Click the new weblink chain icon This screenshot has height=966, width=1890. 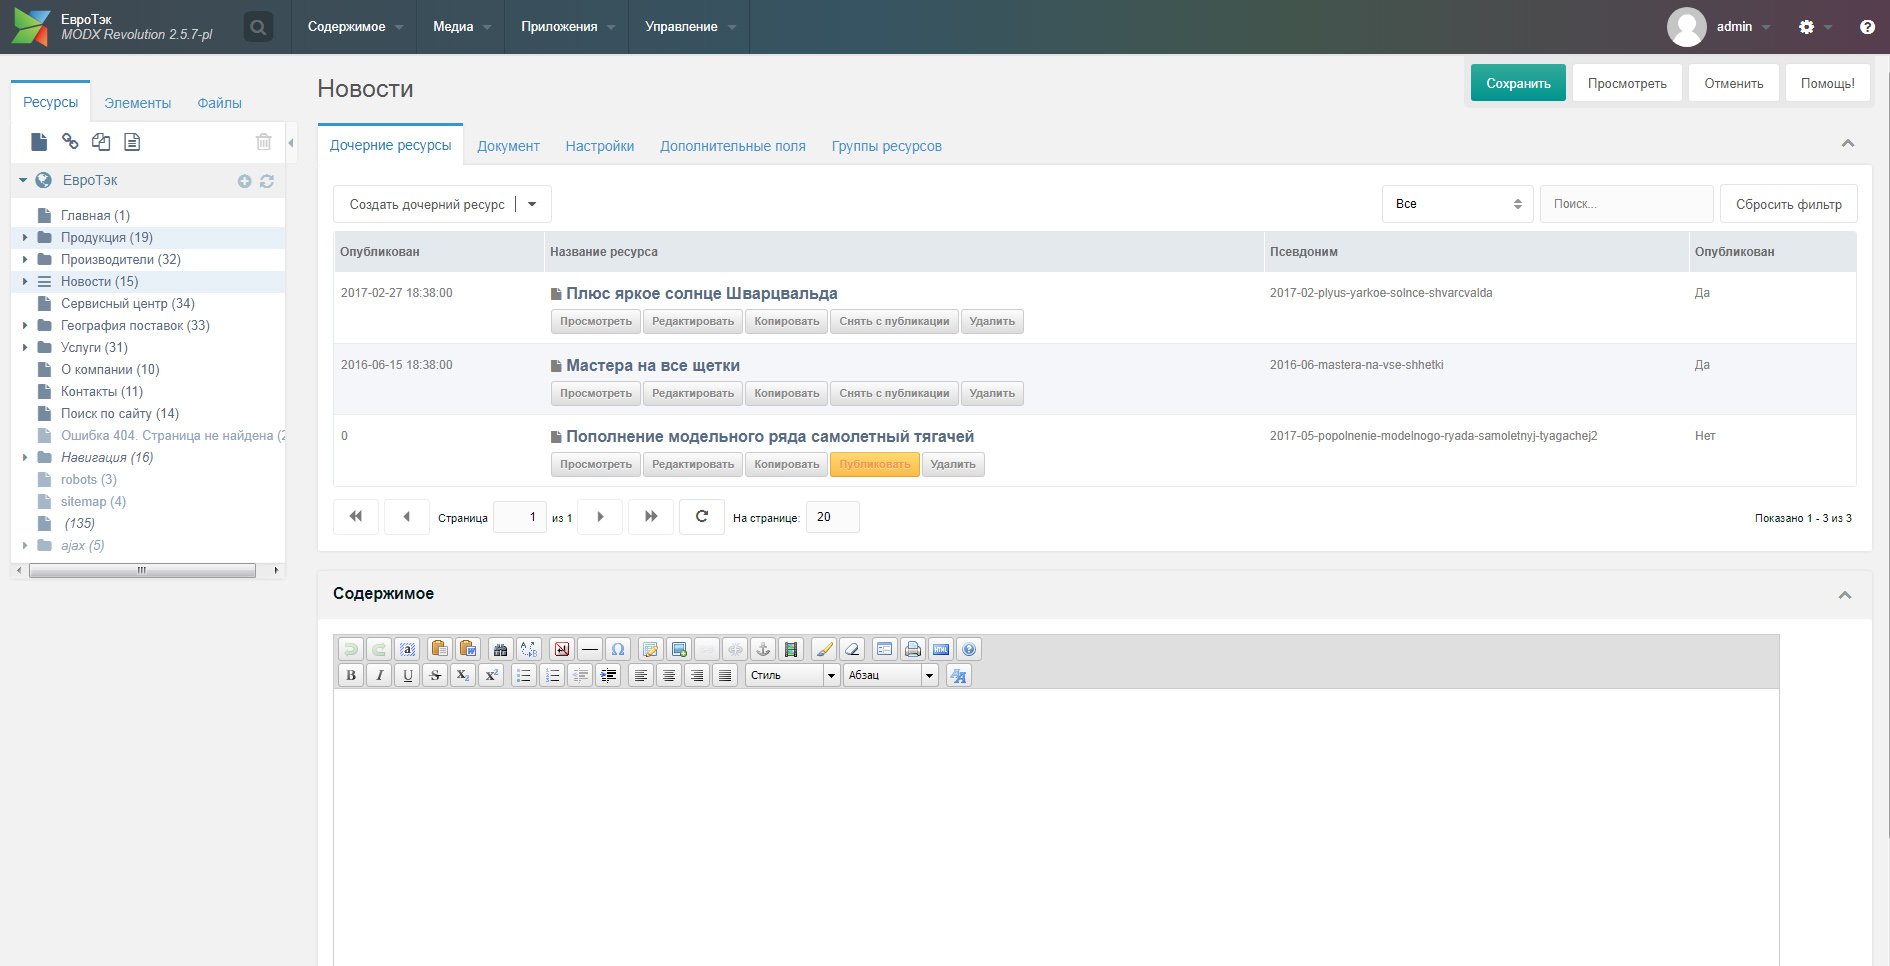click(70, 142)
